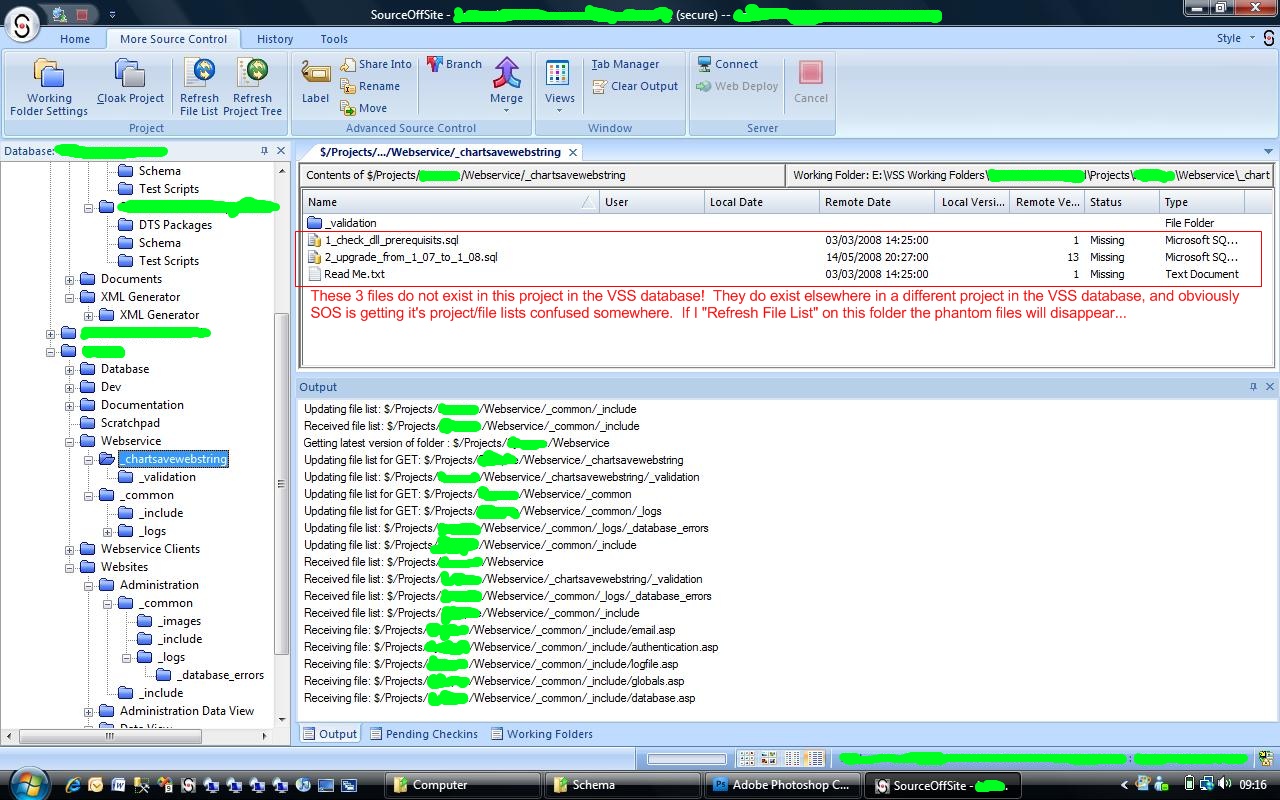Select the More Source Control tab
The image size is (1280, 800).
click(174, 39)
